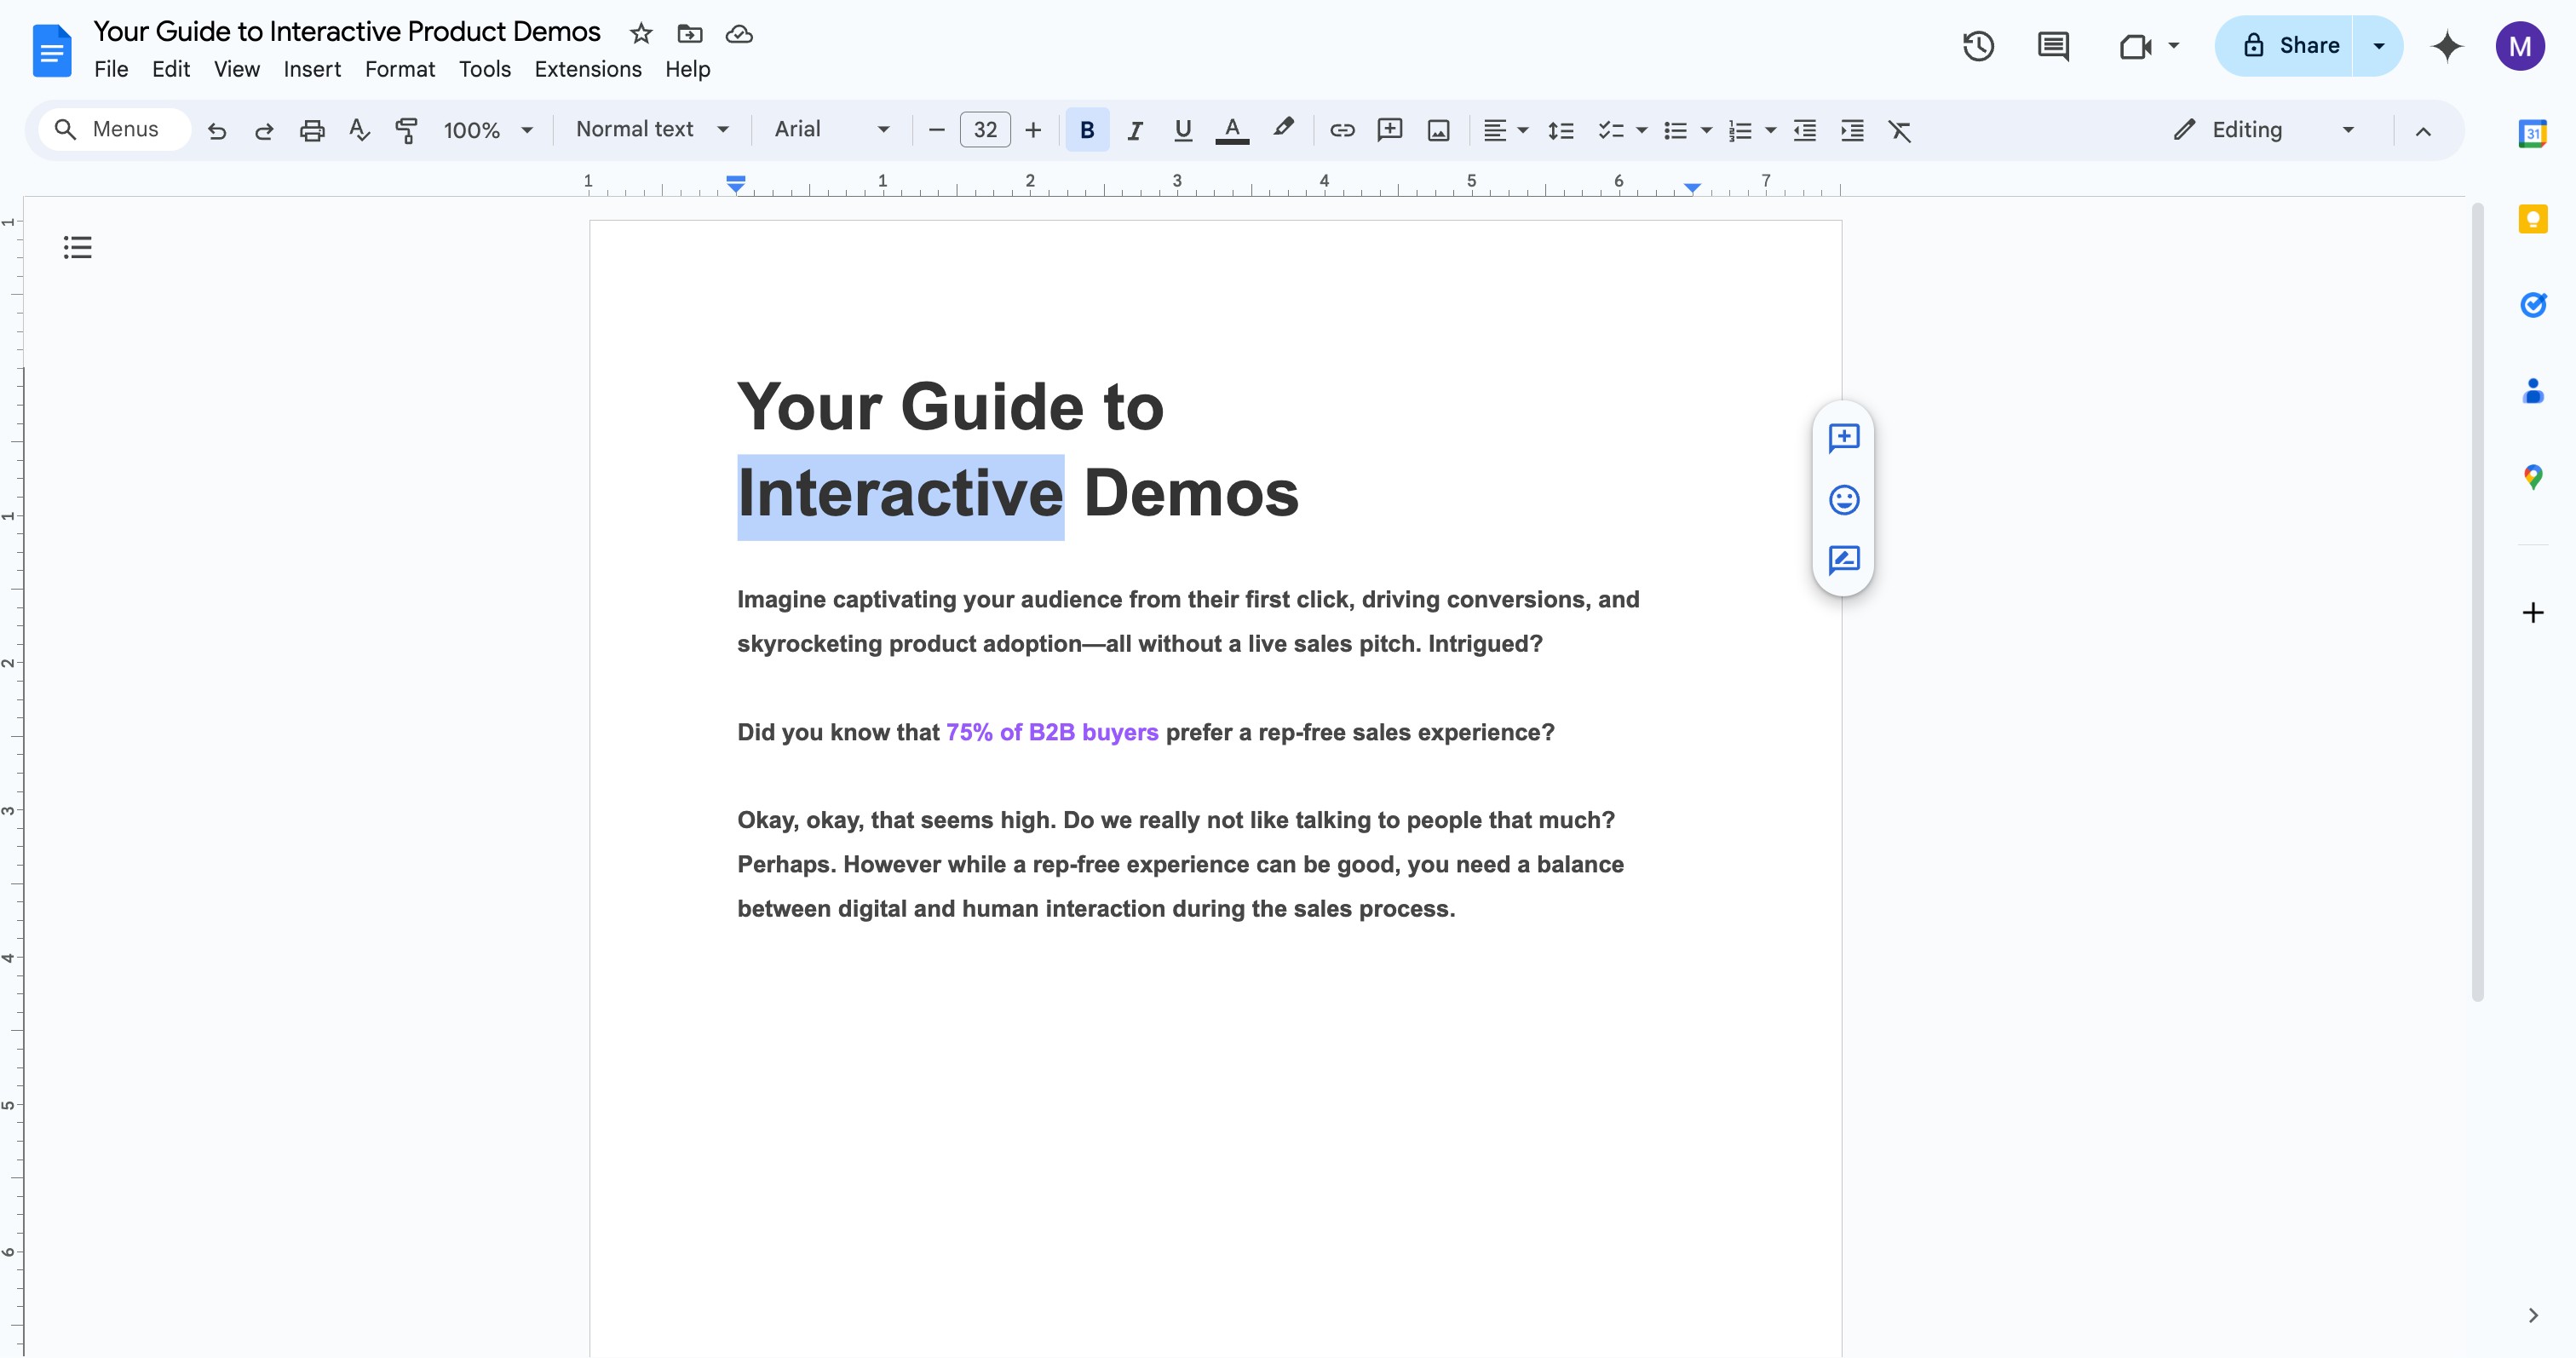Open Contacts side panel
Image resolution: width=2576 pixels, height=1358 pixels.
2532,391
